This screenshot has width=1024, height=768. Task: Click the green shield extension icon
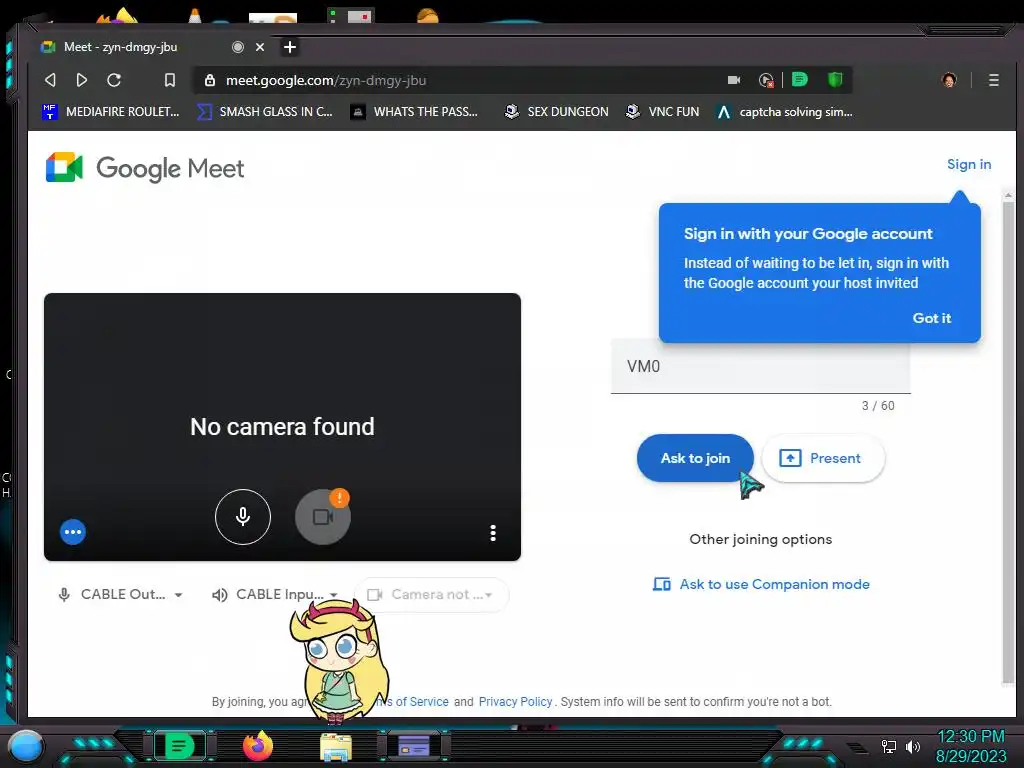[x=835, y=80]
